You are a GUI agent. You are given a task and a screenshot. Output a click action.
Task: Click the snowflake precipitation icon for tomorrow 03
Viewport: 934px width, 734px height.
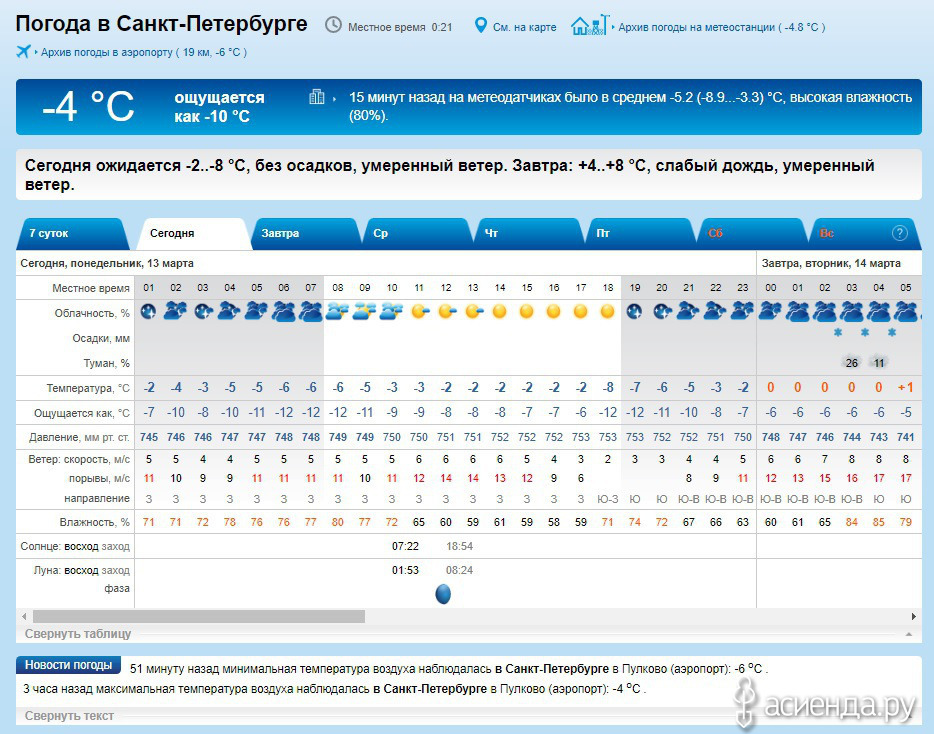coord(838,332)
